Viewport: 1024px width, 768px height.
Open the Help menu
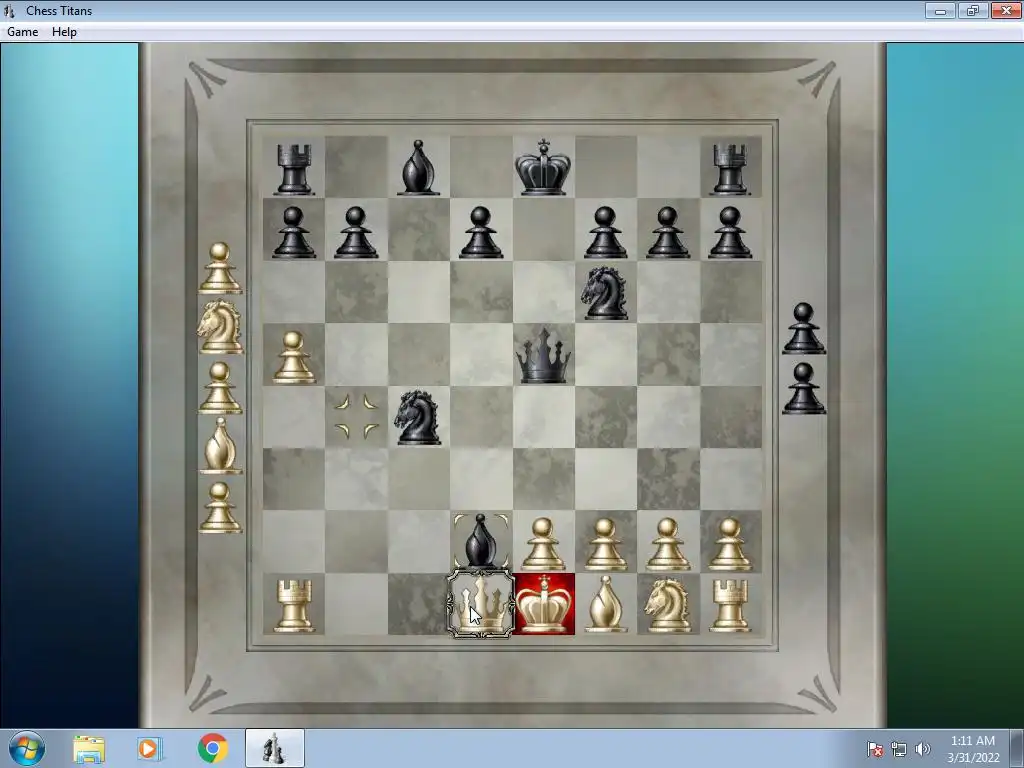tap(64, 32)
